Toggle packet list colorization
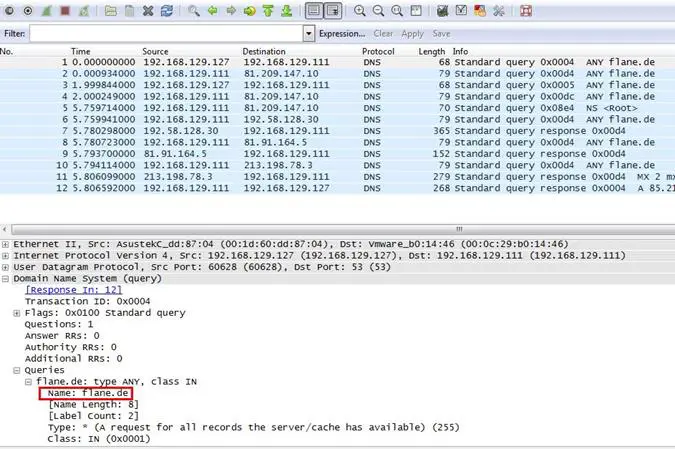The width and height of the screenshot is (675, 449). click(314, 11)
